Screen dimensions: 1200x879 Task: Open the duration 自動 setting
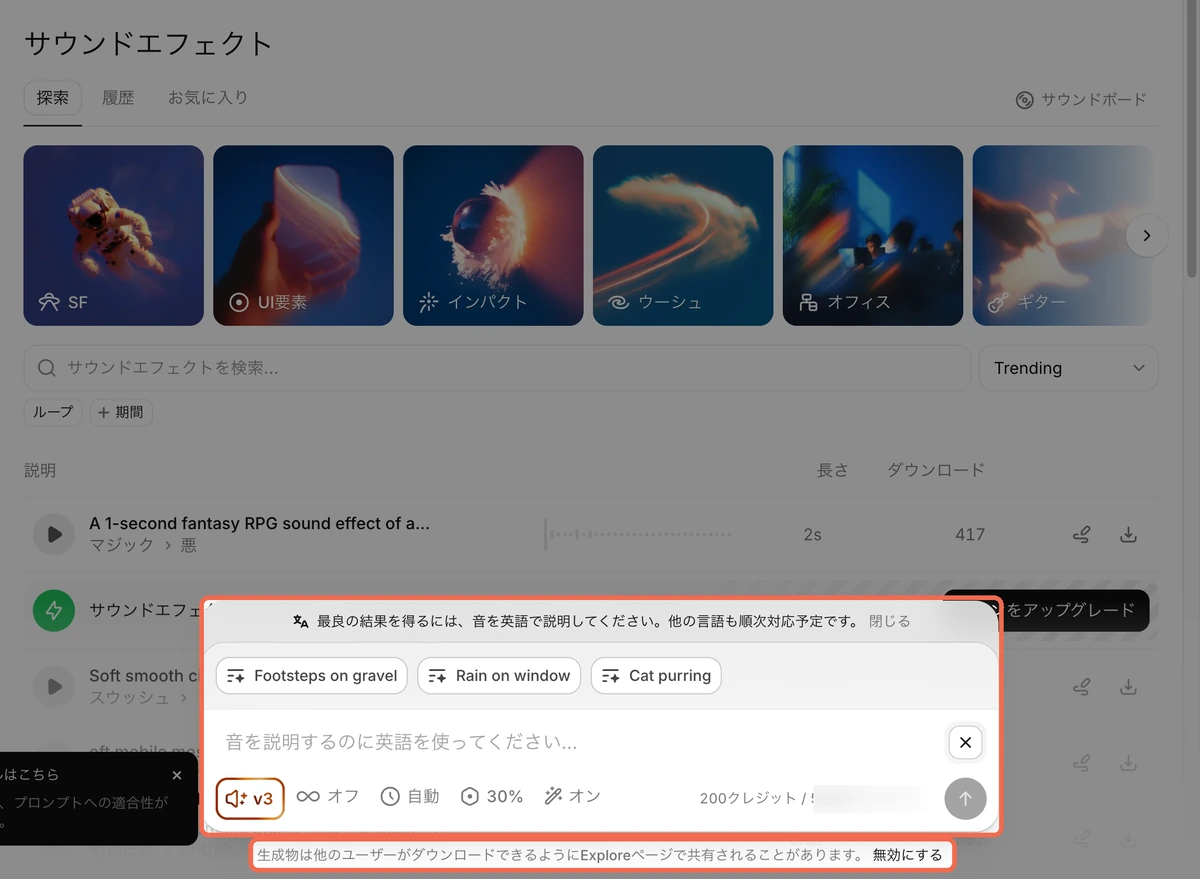point(409,796)
